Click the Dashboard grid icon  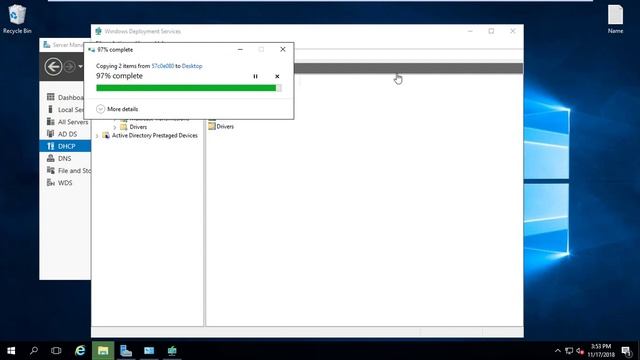pyautogui.click(x=51, y=97)
